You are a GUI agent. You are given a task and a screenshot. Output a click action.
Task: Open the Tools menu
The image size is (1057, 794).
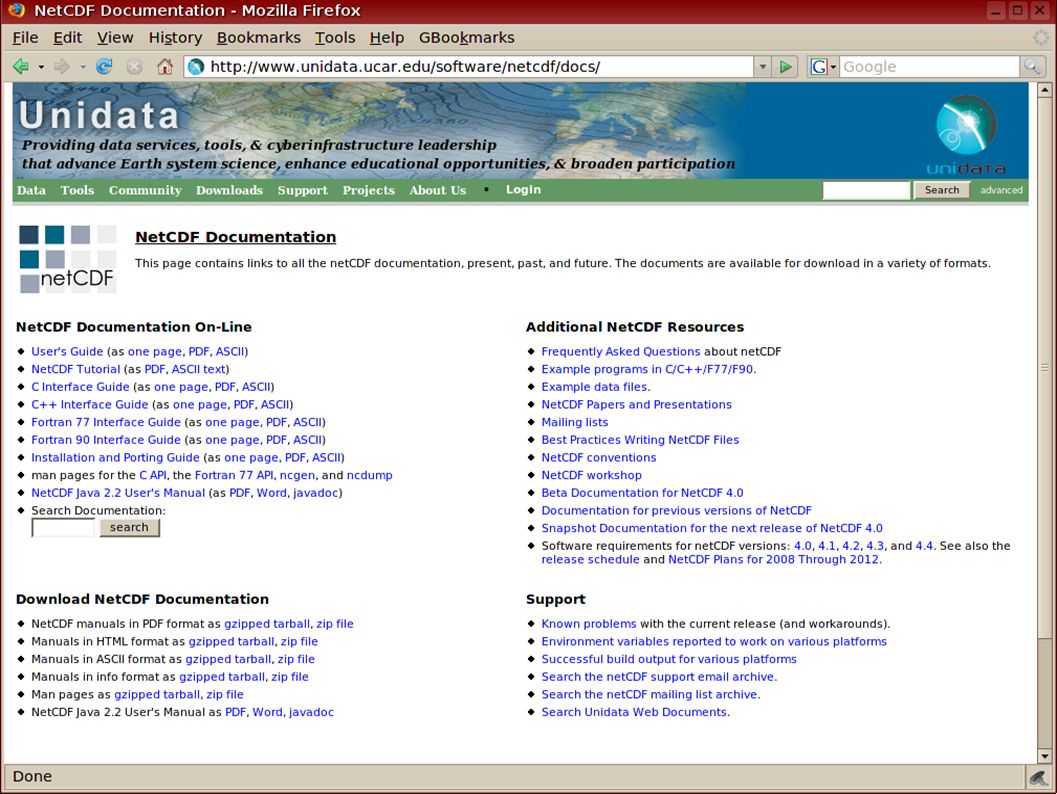point(335,38)
